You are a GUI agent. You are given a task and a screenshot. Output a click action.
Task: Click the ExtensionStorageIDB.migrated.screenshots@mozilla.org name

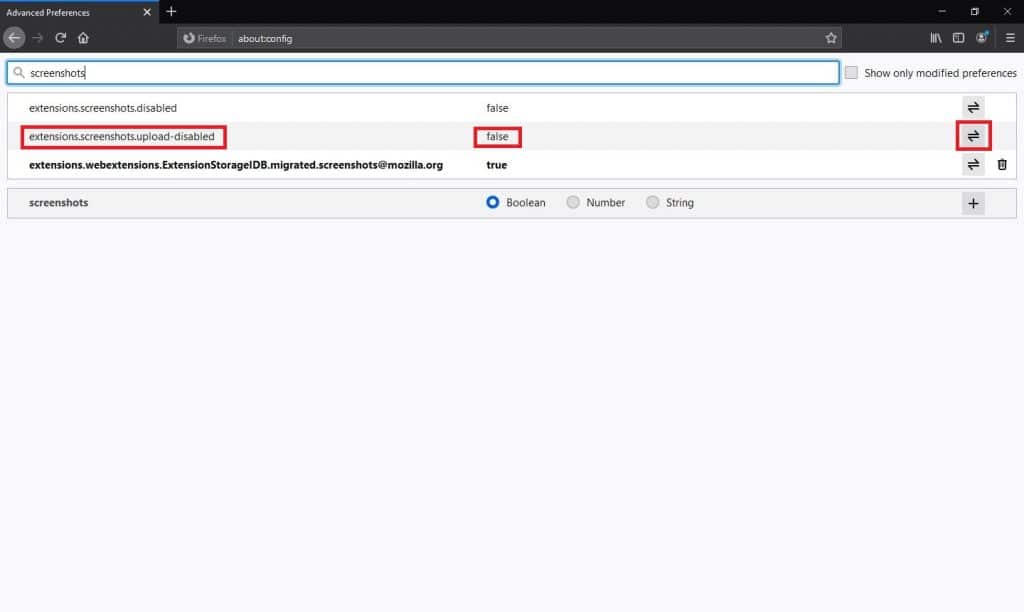236,165
